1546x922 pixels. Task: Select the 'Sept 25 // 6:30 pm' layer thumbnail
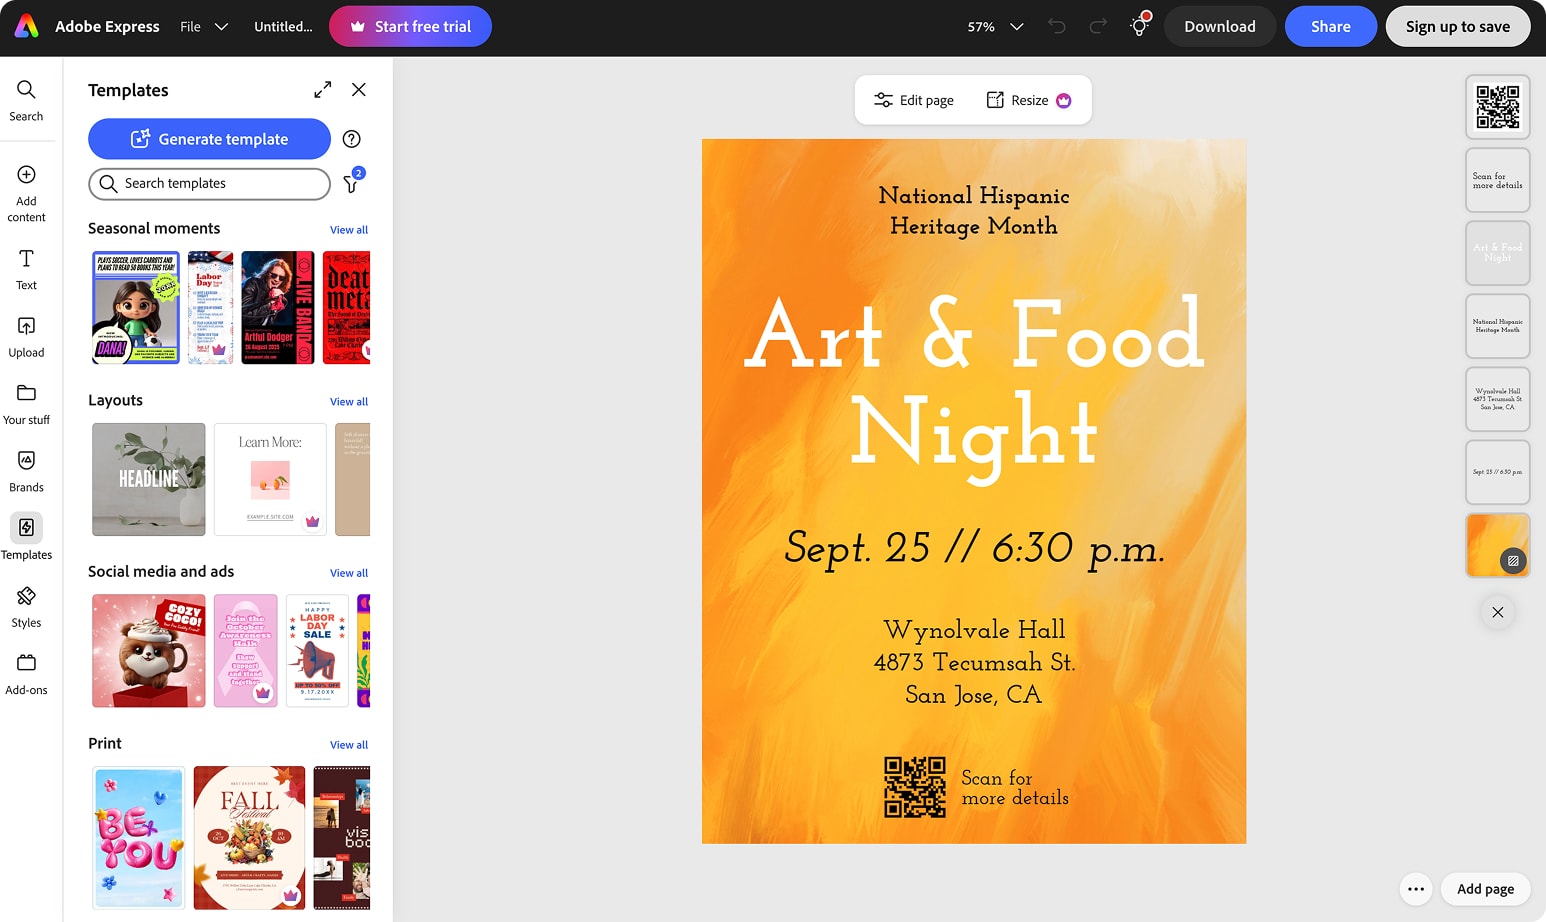[1497, 472]
